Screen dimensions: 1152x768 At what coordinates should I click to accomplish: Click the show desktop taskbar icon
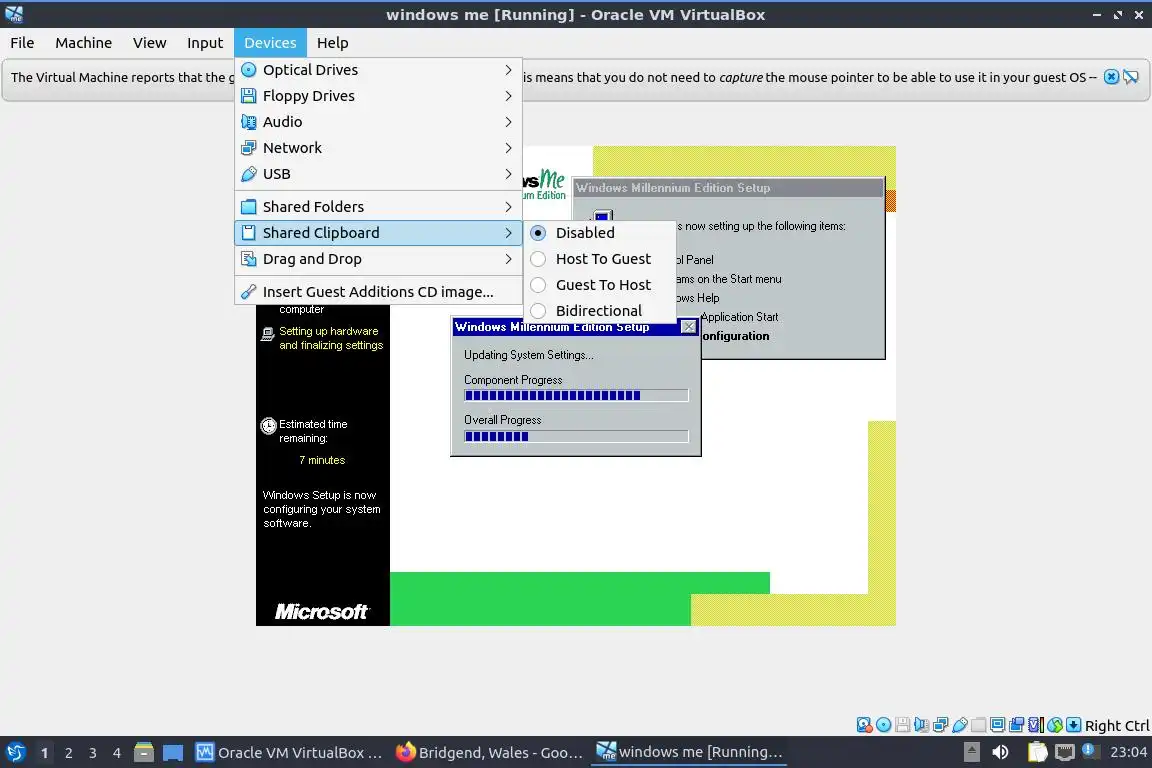coord(173,753)
